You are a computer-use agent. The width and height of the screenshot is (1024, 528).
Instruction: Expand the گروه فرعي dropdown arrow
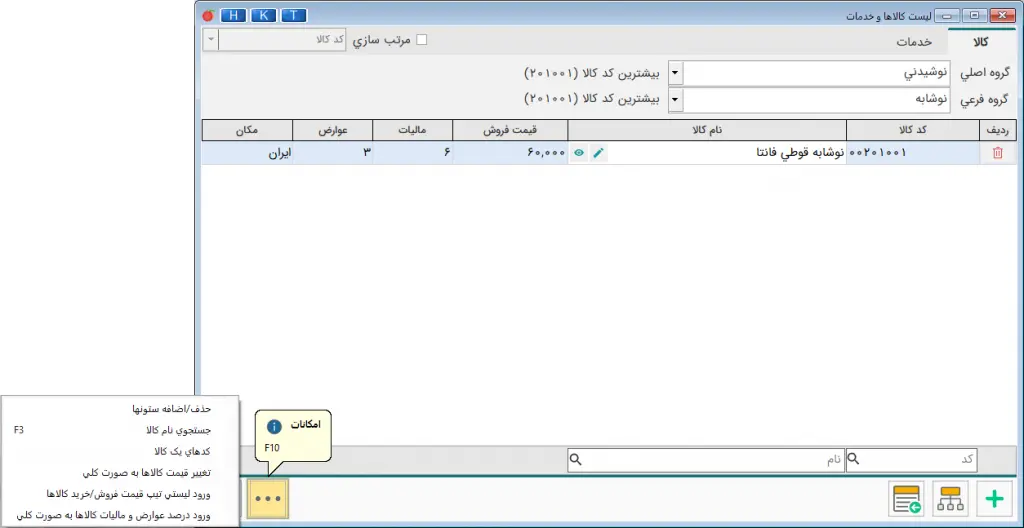(x=675, y=100)
